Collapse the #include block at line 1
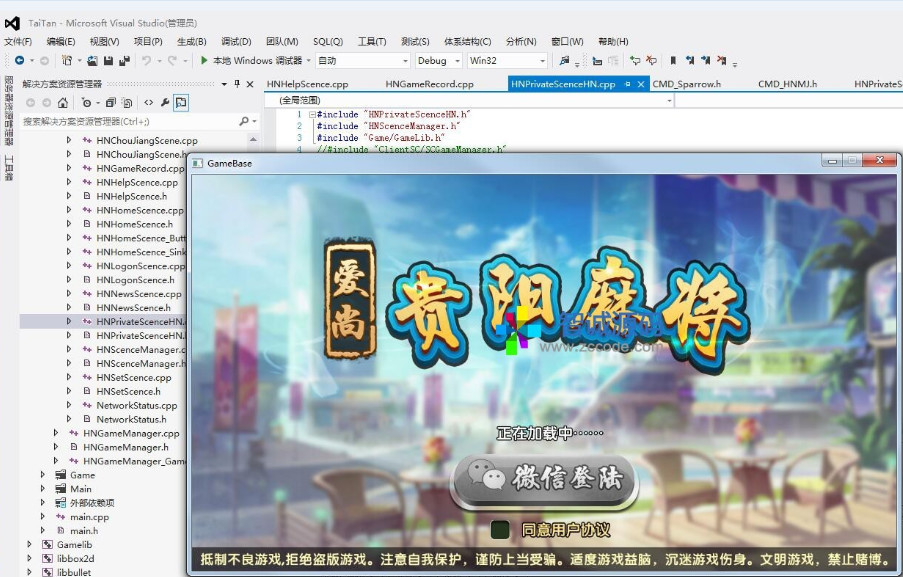Viewport: 903px width, 577px height. pos(312,114)
